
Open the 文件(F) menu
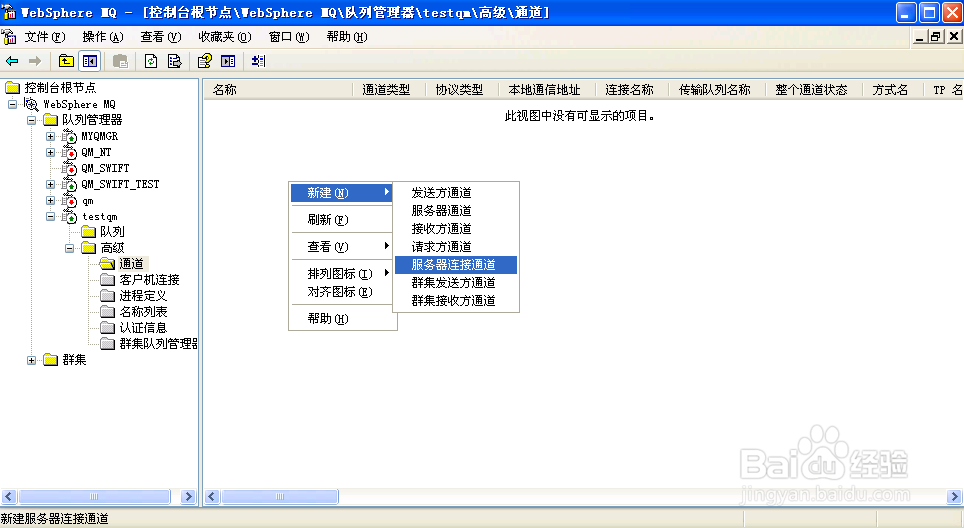44,37
